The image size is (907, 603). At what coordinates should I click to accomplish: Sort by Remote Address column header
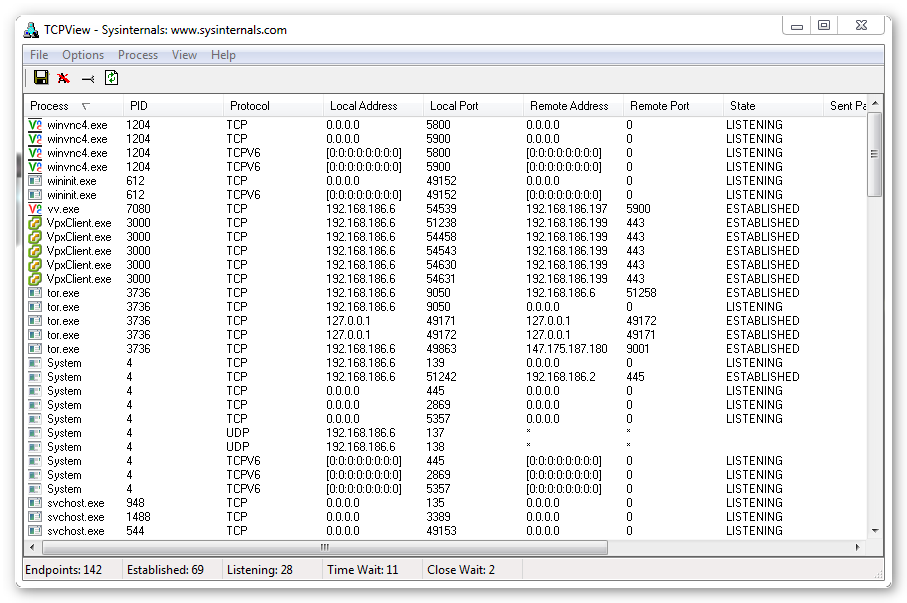coord(573,106)
